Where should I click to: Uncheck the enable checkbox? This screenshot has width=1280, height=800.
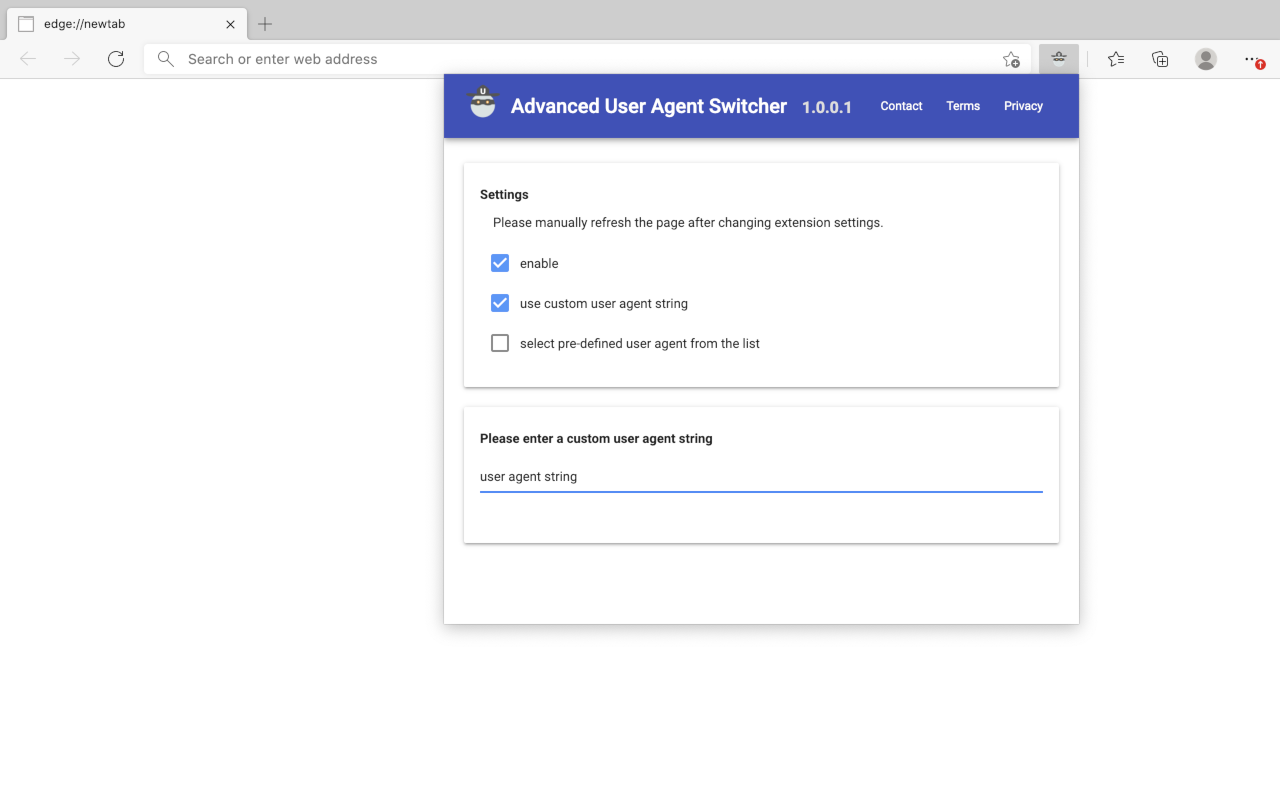click(x=500, y=263)
